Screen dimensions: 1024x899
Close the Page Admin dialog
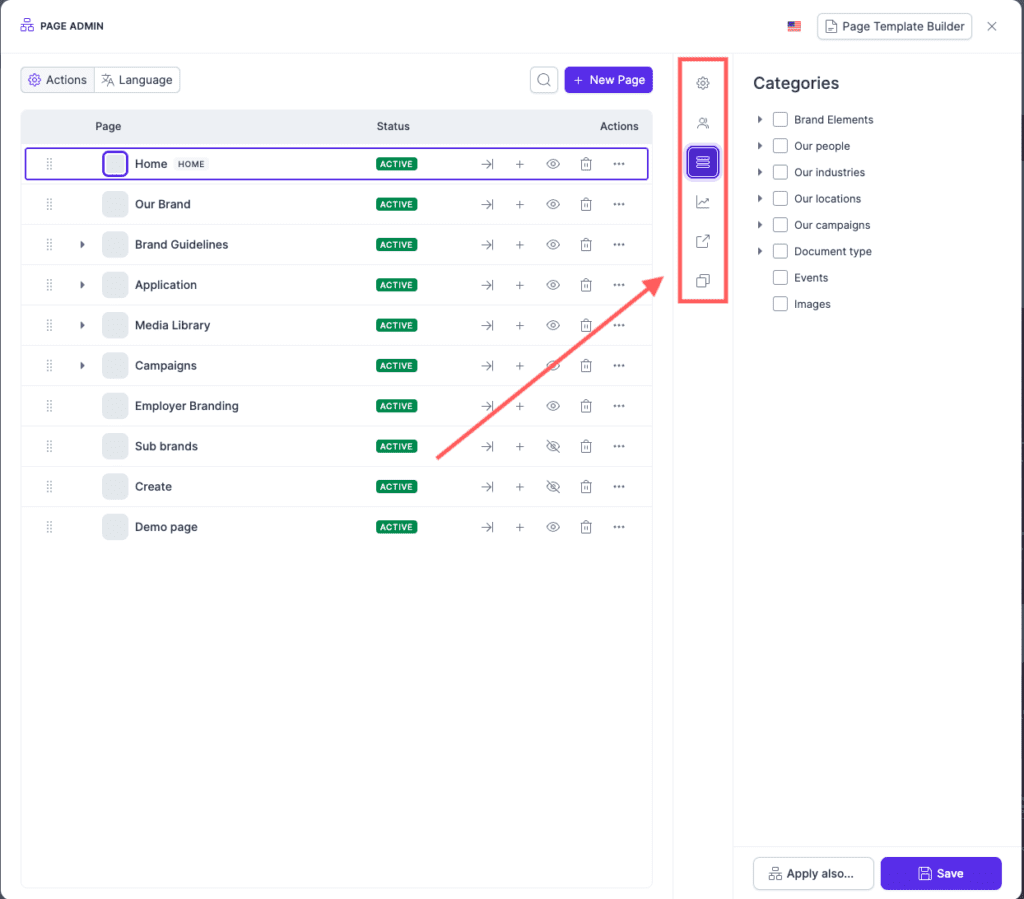pos(991,26)
